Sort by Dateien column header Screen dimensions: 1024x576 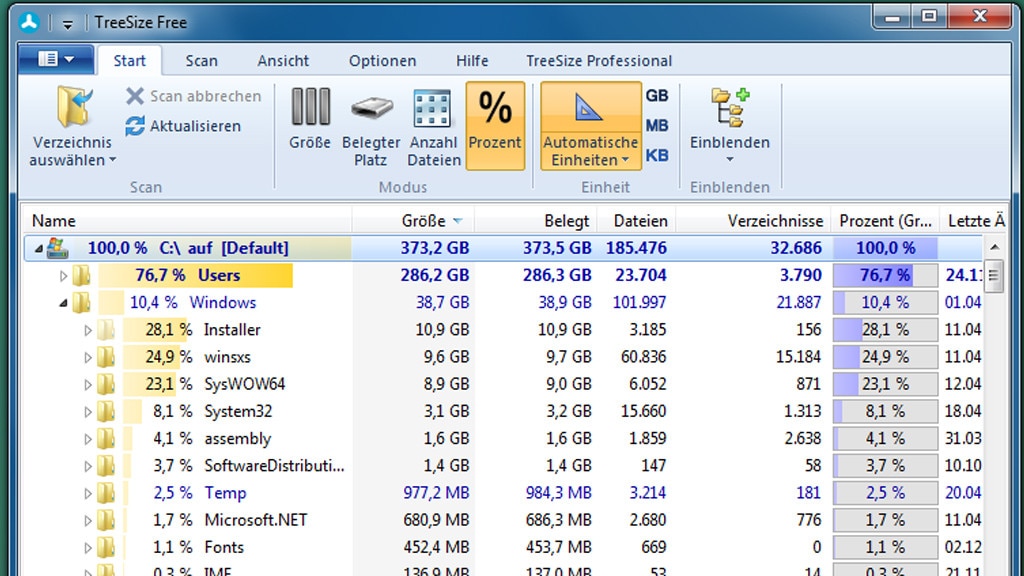[636, 221]
